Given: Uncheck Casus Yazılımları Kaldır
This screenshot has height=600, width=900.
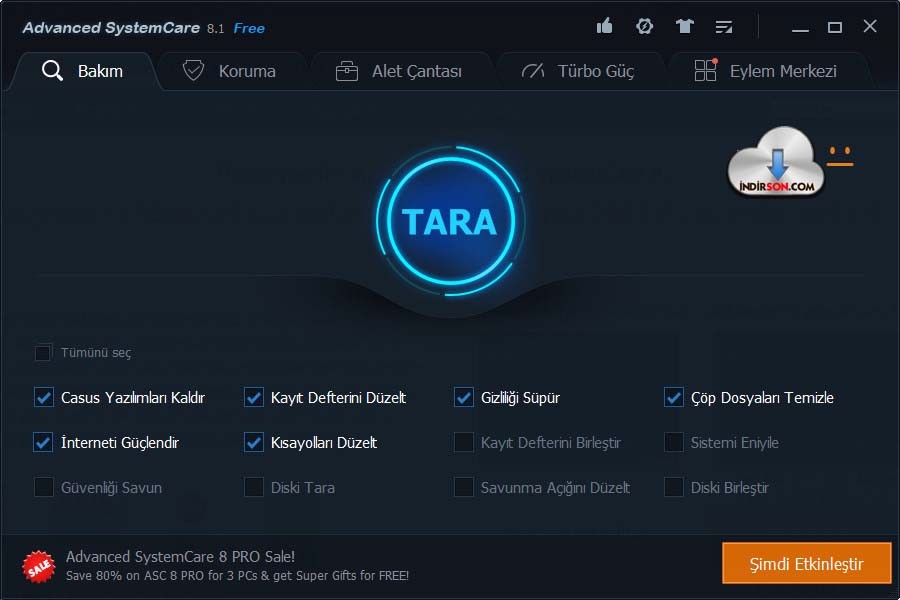Looking at the screenshot, I should (44, 397).
